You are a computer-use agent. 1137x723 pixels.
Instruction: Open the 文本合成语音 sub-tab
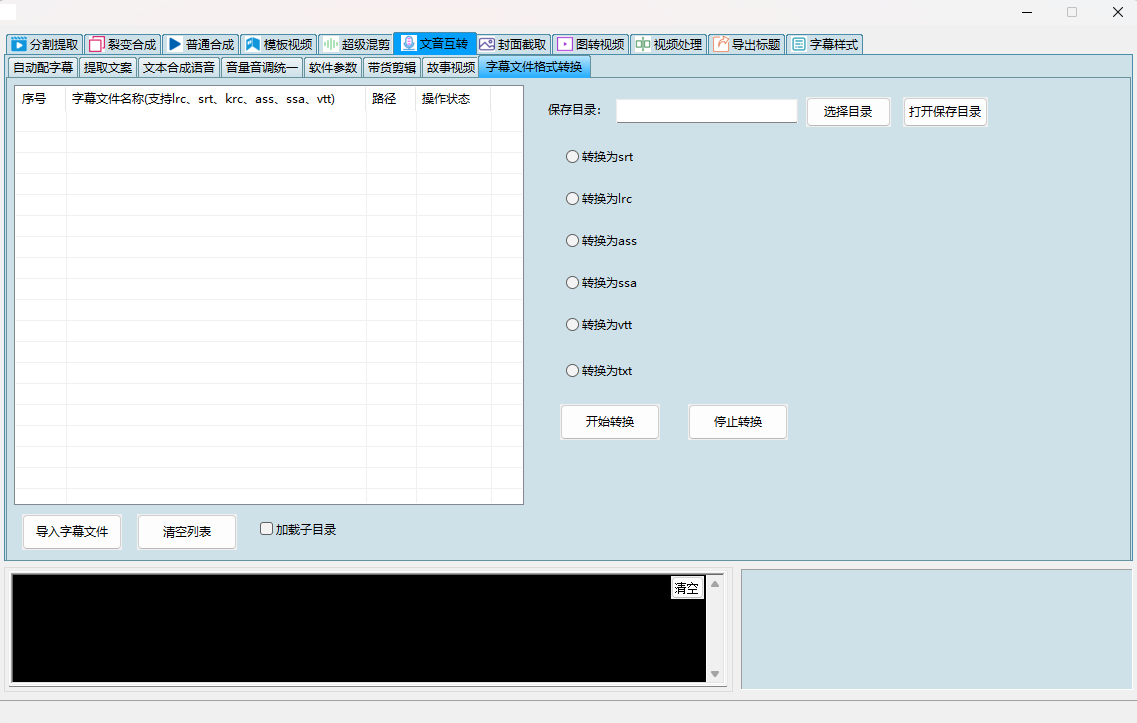(x=178, y=68)
